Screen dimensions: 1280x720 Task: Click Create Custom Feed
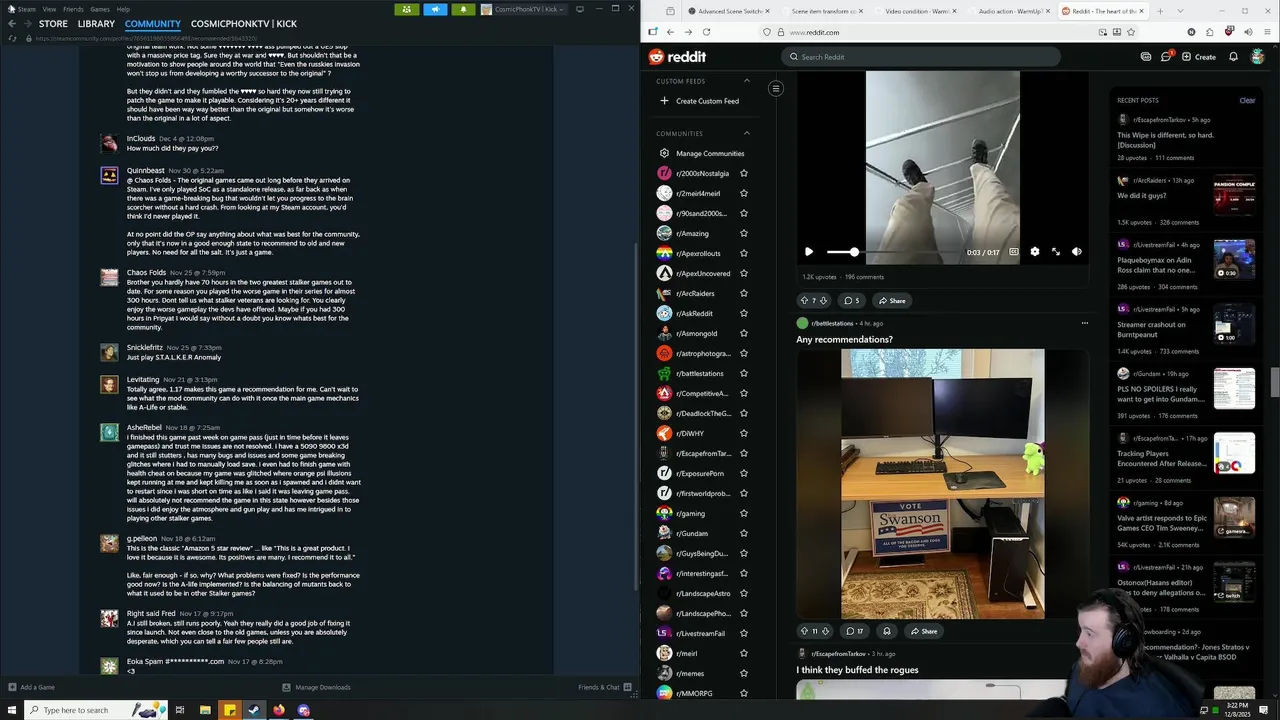tap(699, 101)
